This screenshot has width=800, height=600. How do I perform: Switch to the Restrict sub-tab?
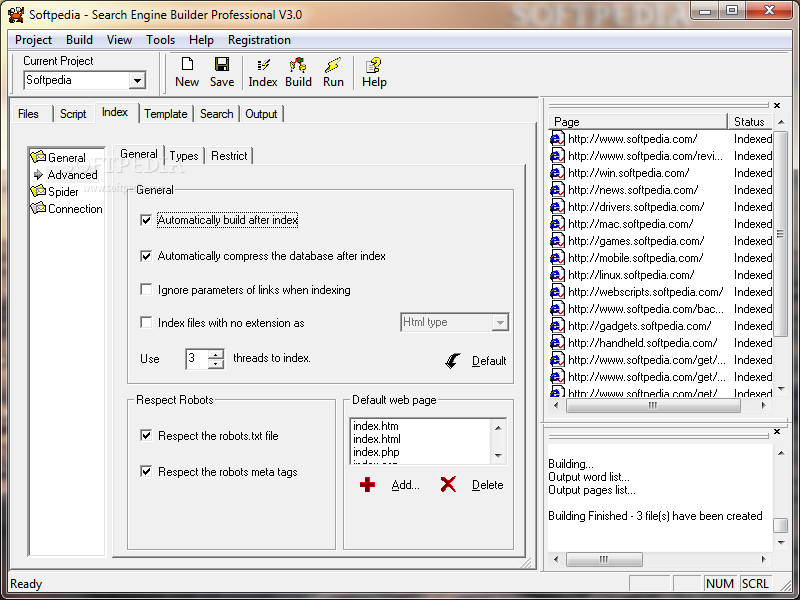click(229, 156)
